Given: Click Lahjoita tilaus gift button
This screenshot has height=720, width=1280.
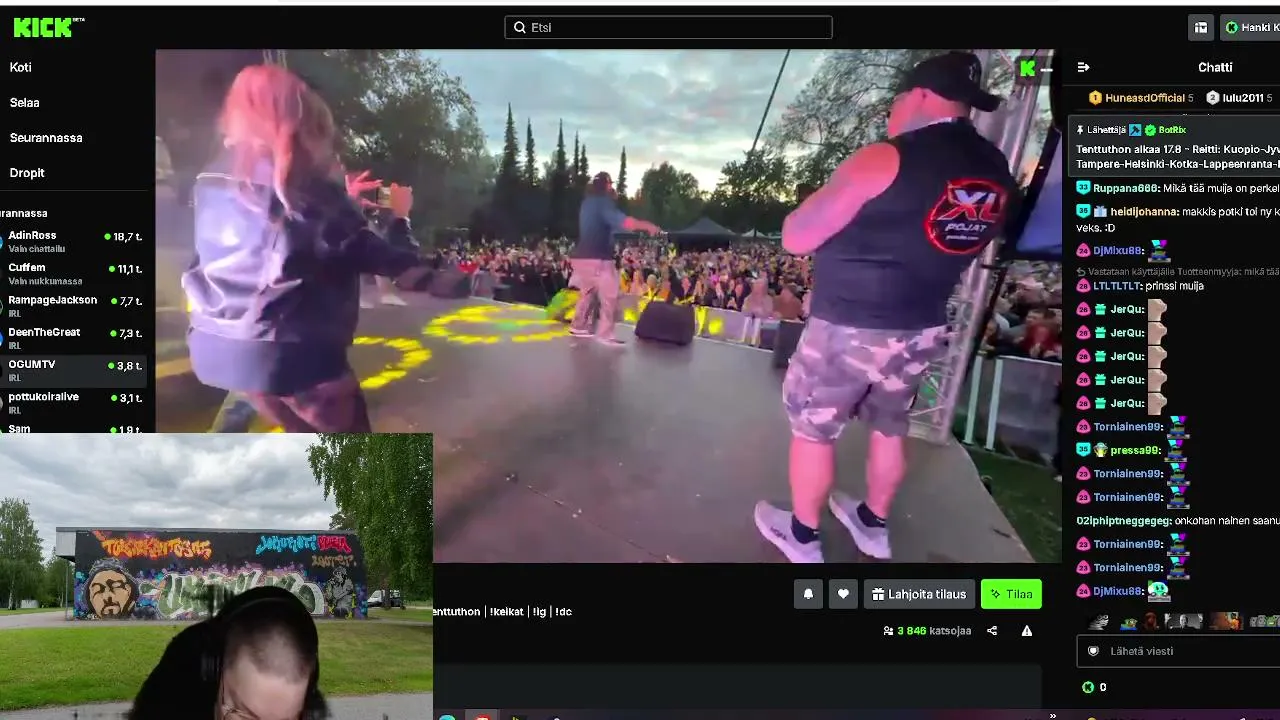Looking at the screenshot, I should coord(919,594).
